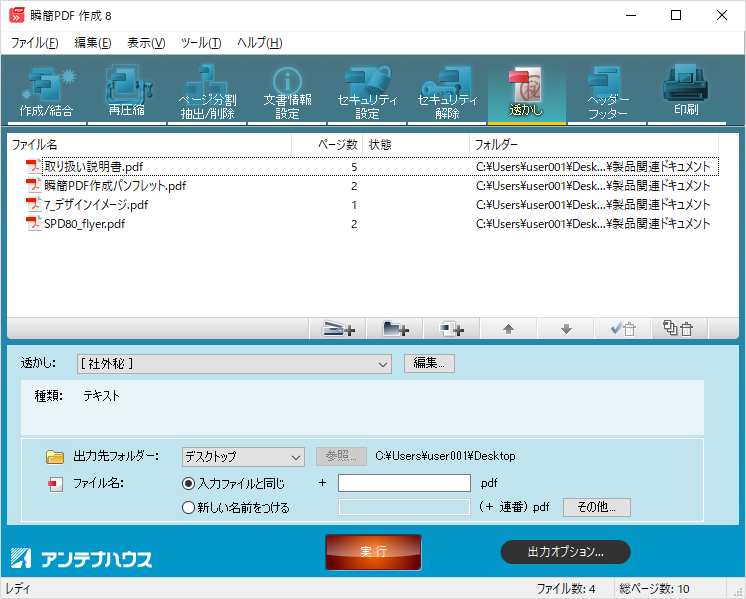Click output path C:¥Users¥user001¥Desktop text
The width and height of the screenshot is (746, 599).
point(445,456)
